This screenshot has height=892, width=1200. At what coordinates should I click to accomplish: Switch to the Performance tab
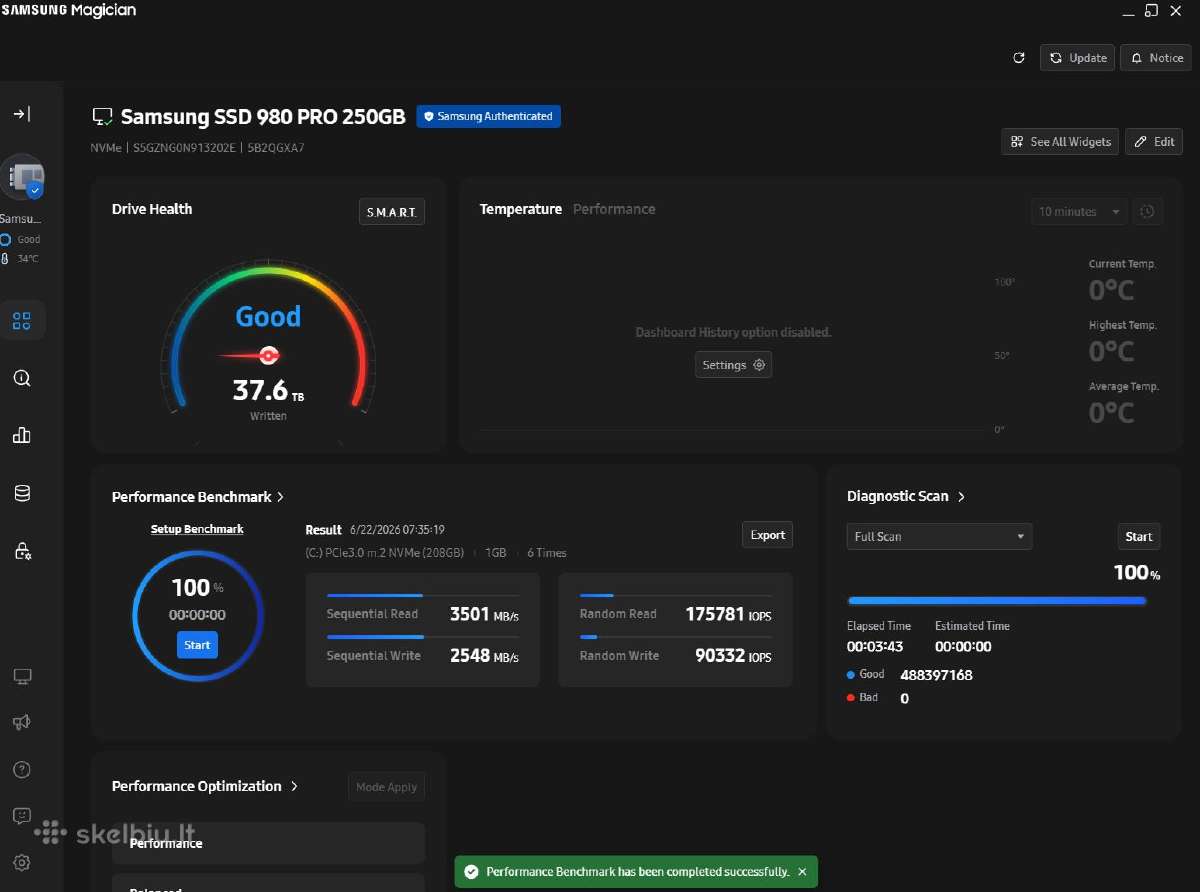(614, 209)
